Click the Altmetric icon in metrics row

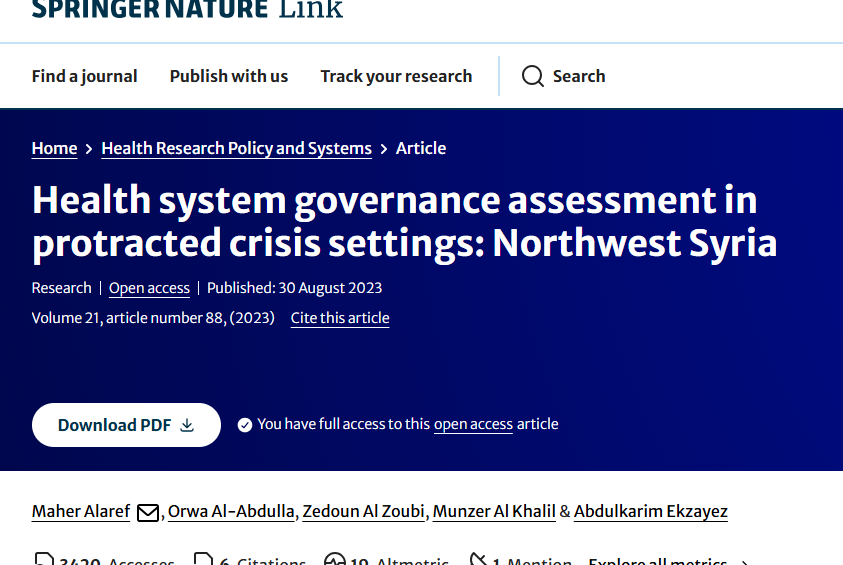pyautogui.click(x=335, y=560)
